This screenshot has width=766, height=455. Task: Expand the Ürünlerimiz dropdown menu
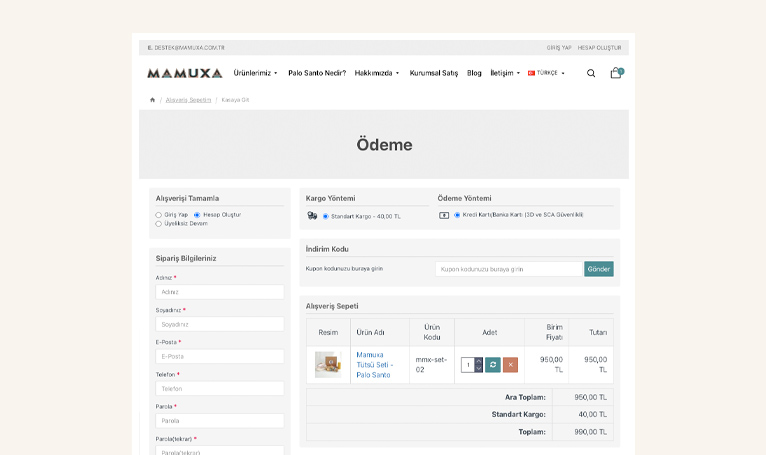pyautogui.click(x=255, y=73)
